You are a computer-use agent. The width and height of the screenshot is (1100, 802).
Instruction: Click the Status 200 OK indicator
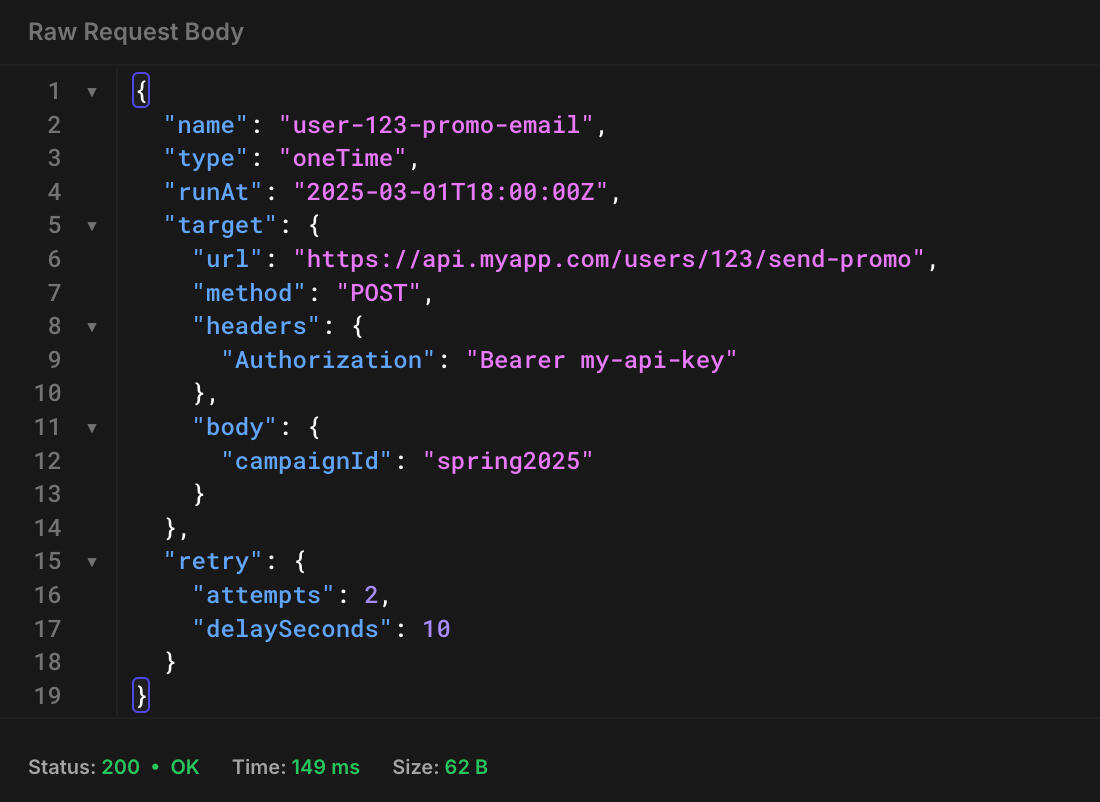(114, 767)
